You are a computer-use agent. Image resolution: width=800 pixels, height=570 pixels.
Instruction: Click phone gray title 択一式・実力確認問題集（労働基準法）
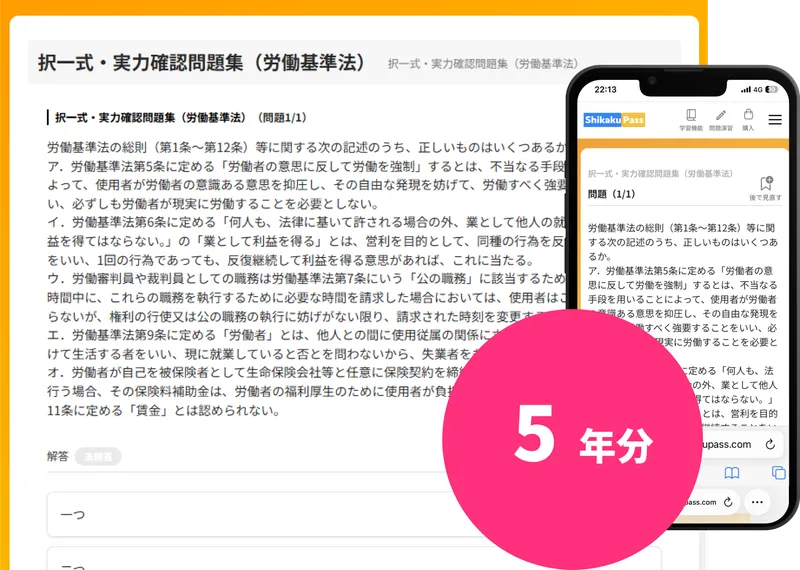[x=660, y=174]
